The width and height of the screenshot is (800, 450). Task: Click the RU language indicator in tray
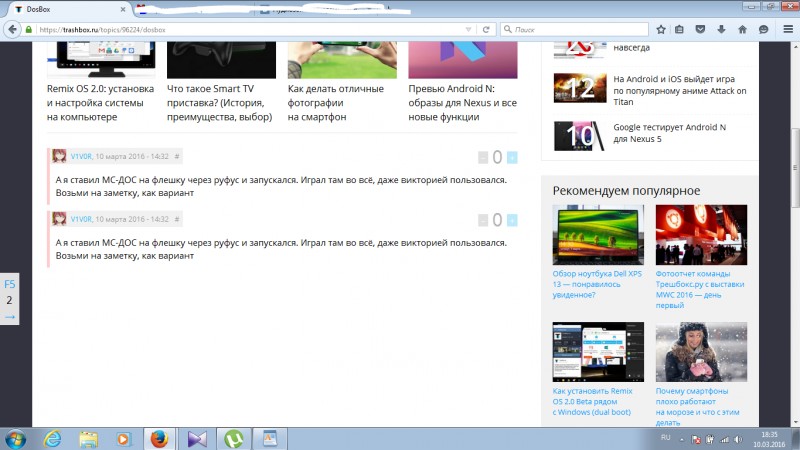665,437
